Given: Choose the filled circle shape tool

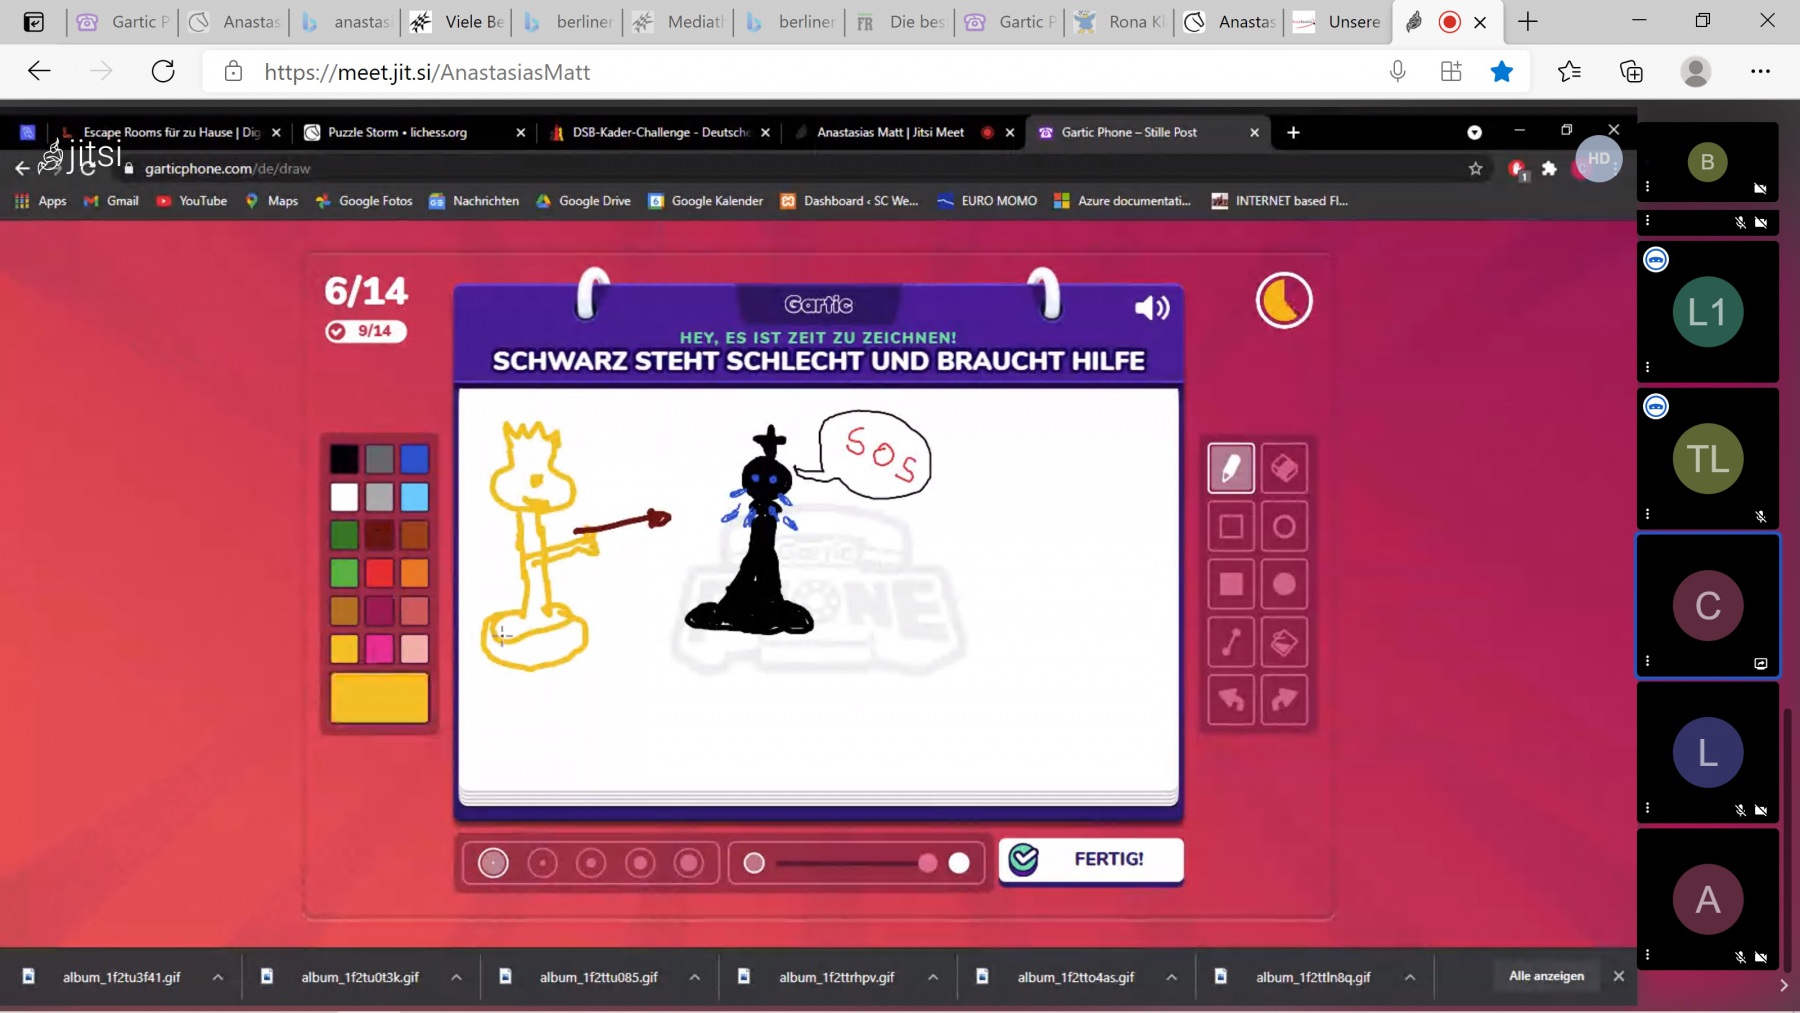Looking at the screenshot, I should [1284, 584].
